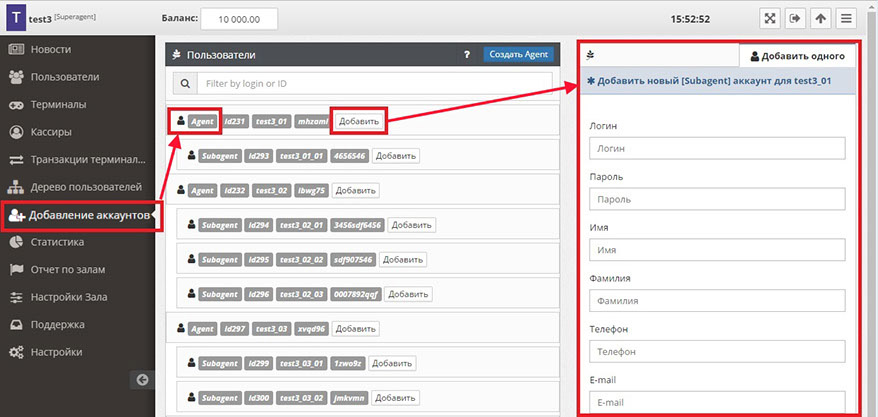Click the purple T account logo
Screen dimensions: 878x417
[13, 18]
